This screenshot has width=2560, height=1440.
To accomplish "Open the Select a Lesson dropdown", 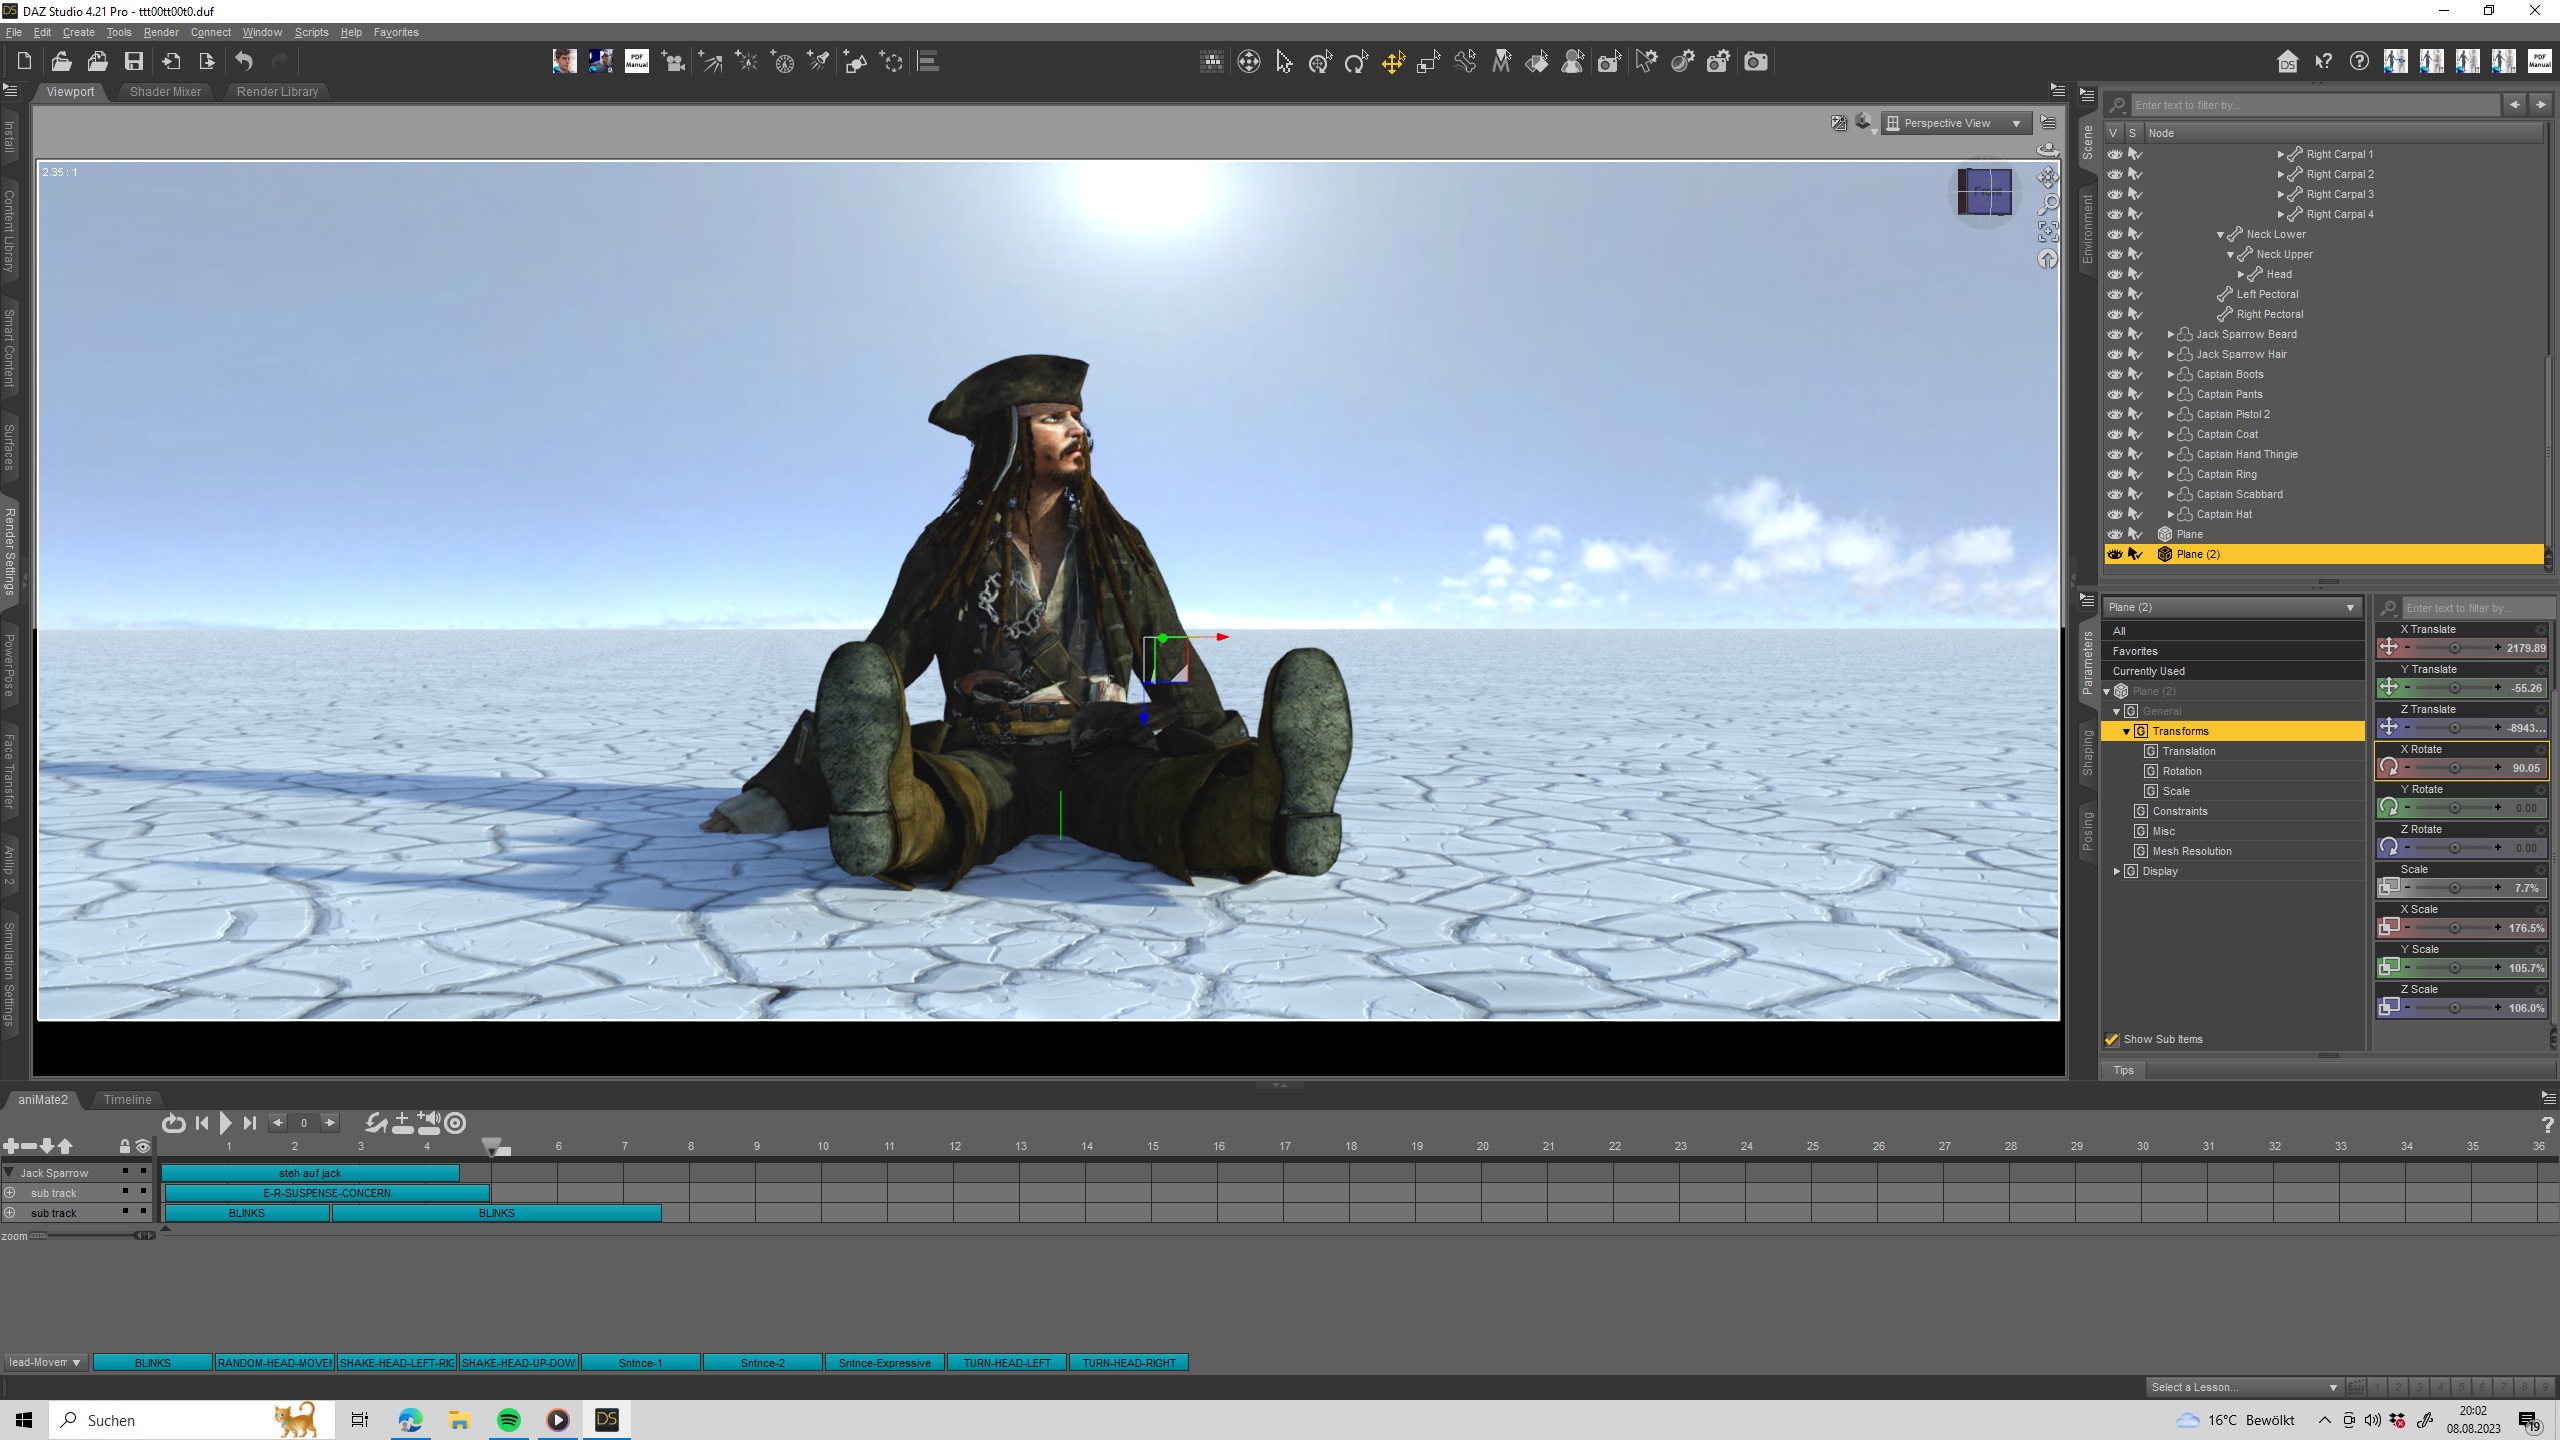I will (2244, 1387).
